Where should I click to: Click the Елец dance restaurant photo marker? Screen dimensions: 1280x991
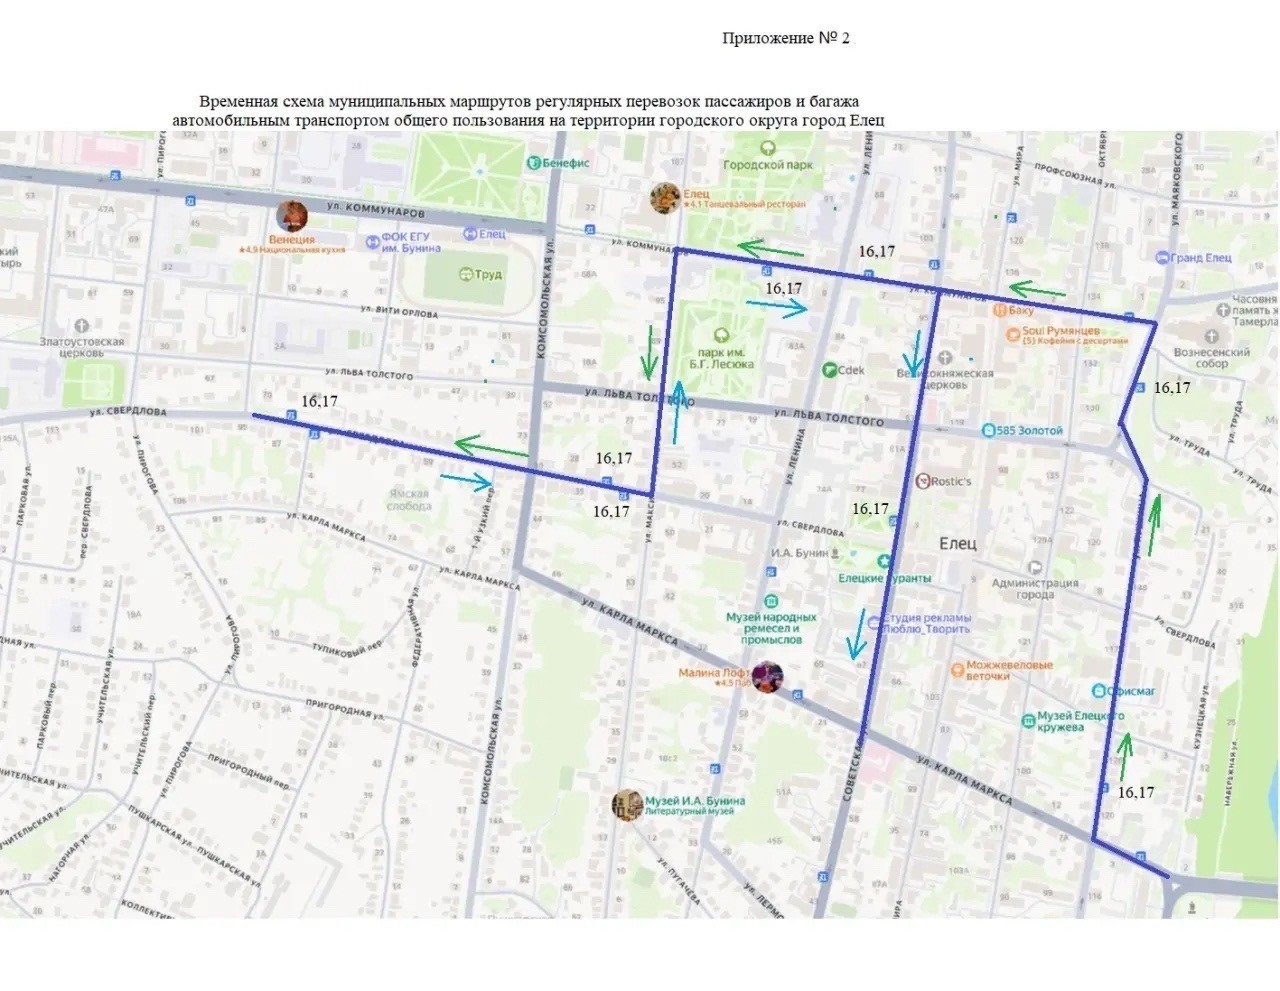[665, 198]
